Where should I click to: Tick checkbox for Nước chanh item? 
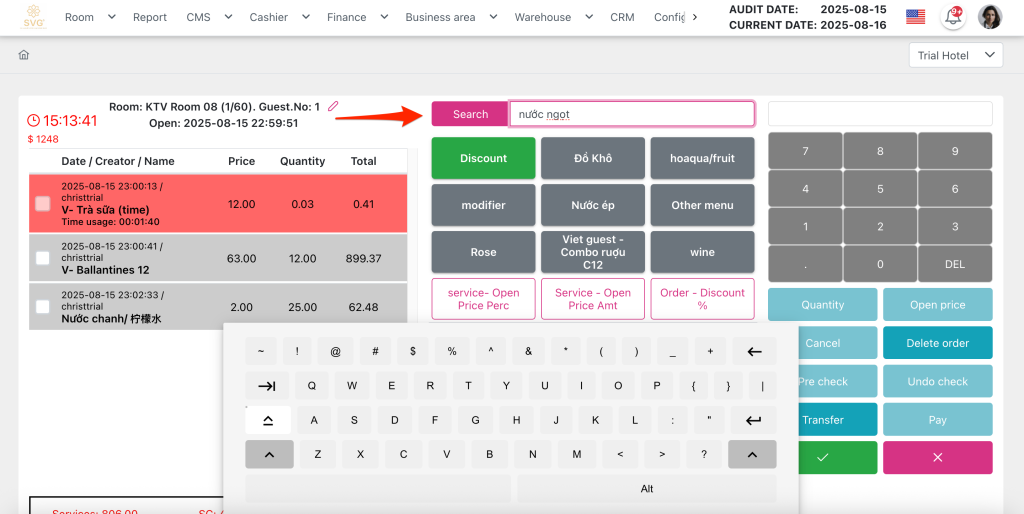tap(43, 307)
